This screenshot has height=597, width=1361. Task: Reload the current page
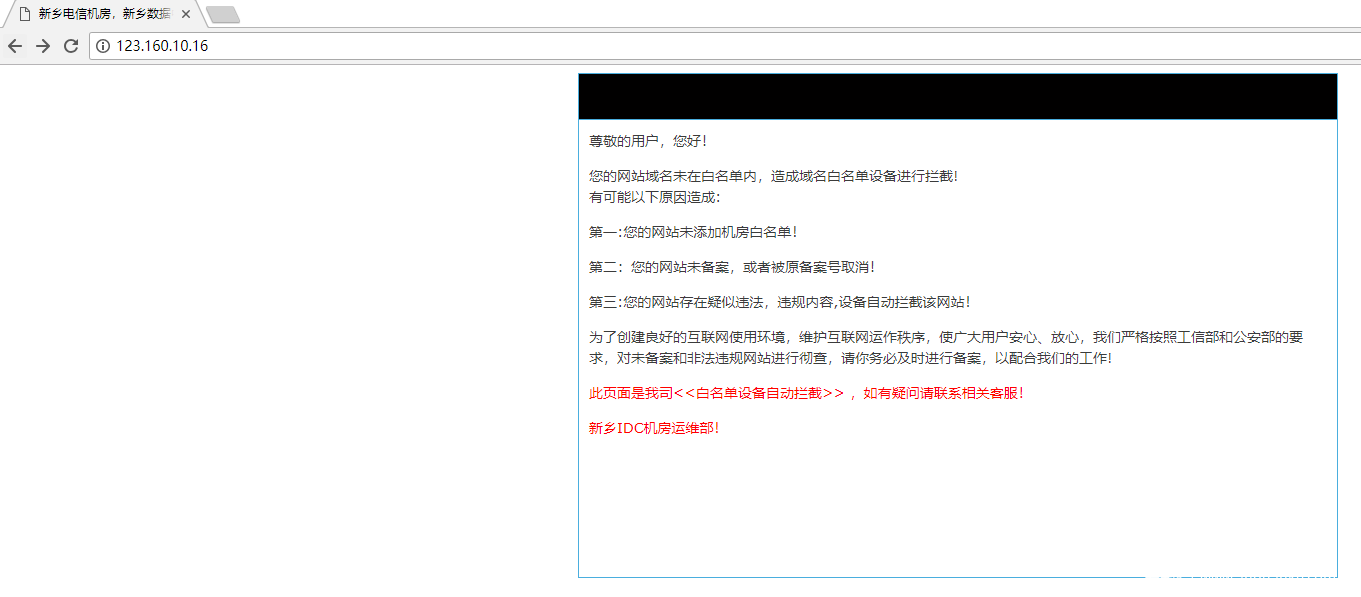pyautogui.click(x=71, y=46)
